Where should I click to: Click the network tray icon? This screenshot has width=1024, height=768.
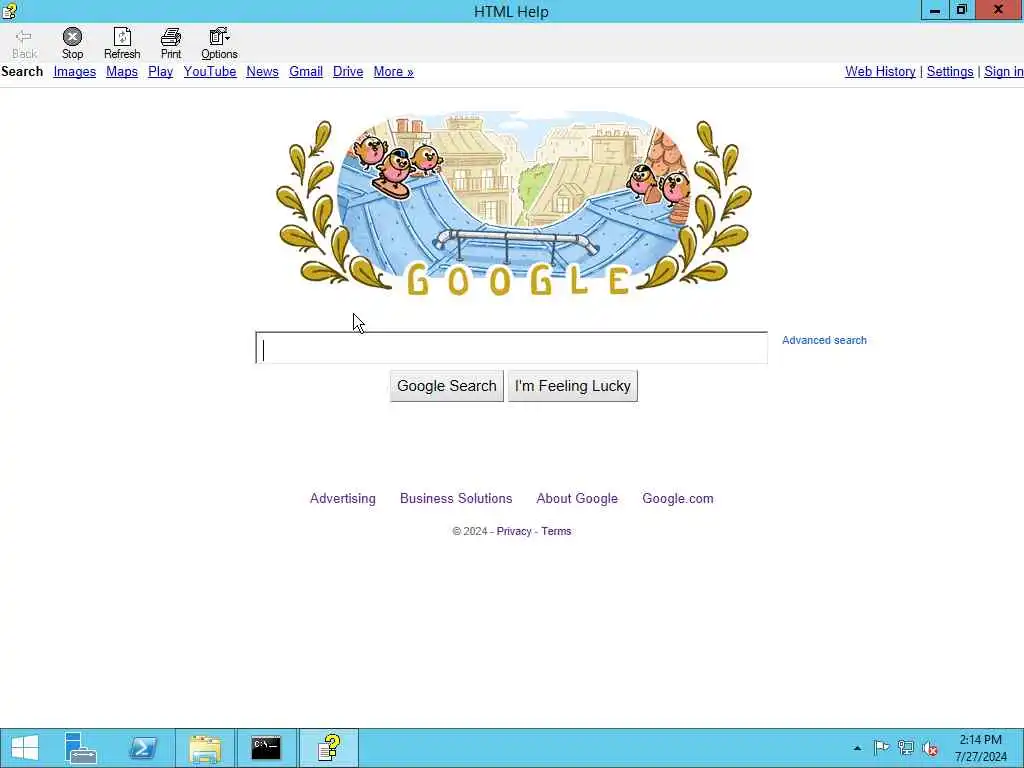[x=906, y=748]
